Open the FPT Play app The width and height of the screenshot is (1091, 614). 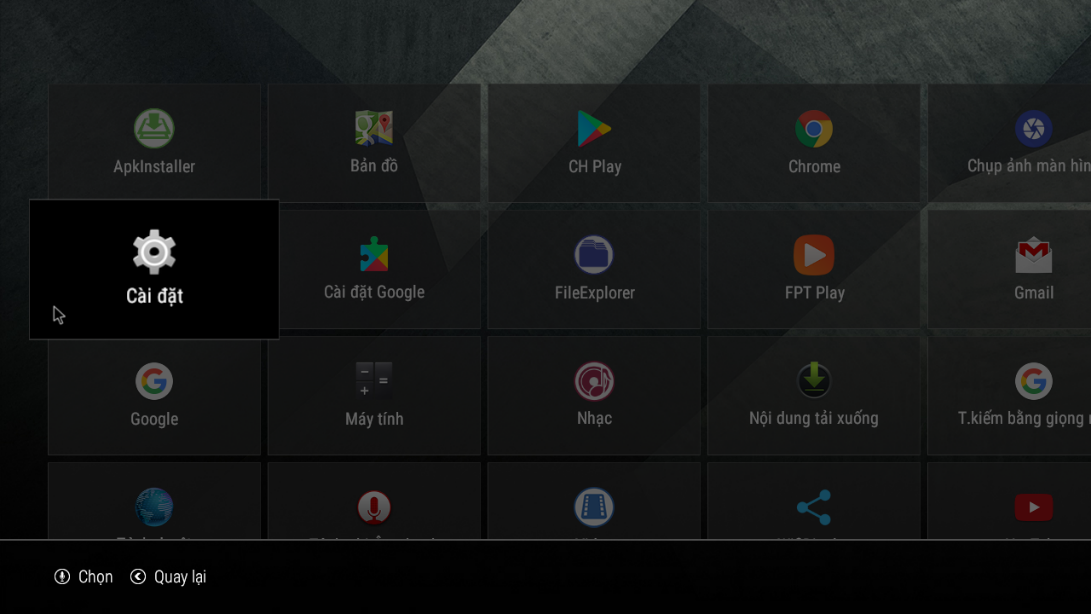pyautogui.click(x=814, y=269)
